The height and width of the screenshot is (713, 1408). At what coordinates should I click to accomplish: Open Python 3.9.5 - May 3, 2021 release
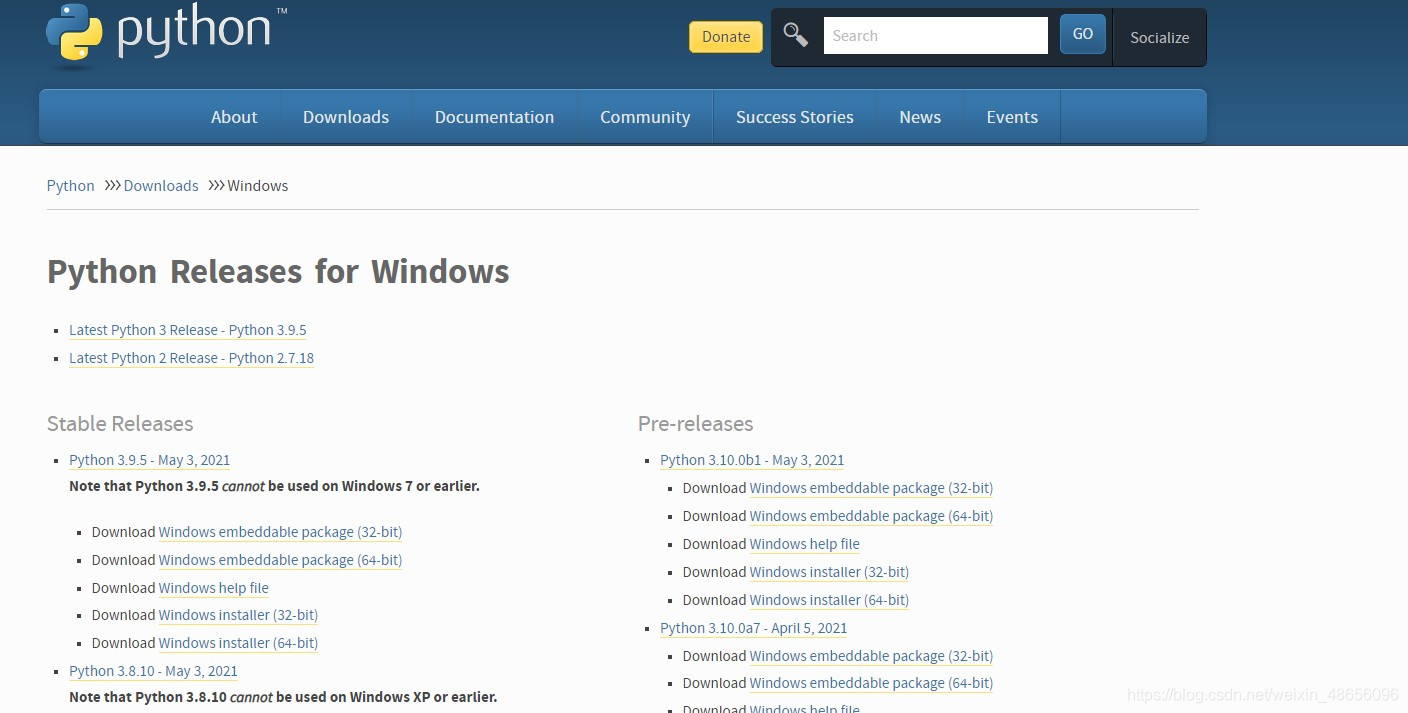pyautogui.click(x=150, y=460)
